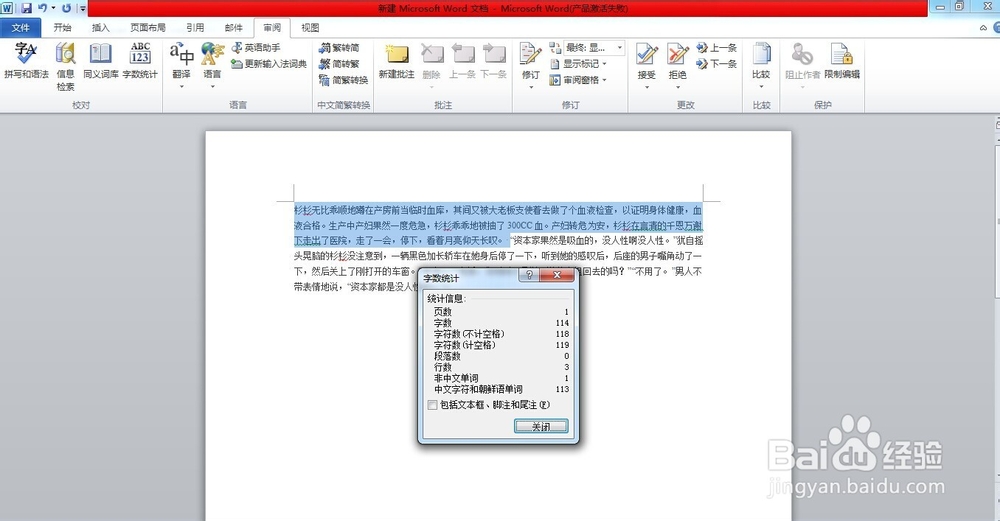The image size is (1000, 521).
Task: Switch to the Insert (插入) tab
Action: tap(101, 27)
